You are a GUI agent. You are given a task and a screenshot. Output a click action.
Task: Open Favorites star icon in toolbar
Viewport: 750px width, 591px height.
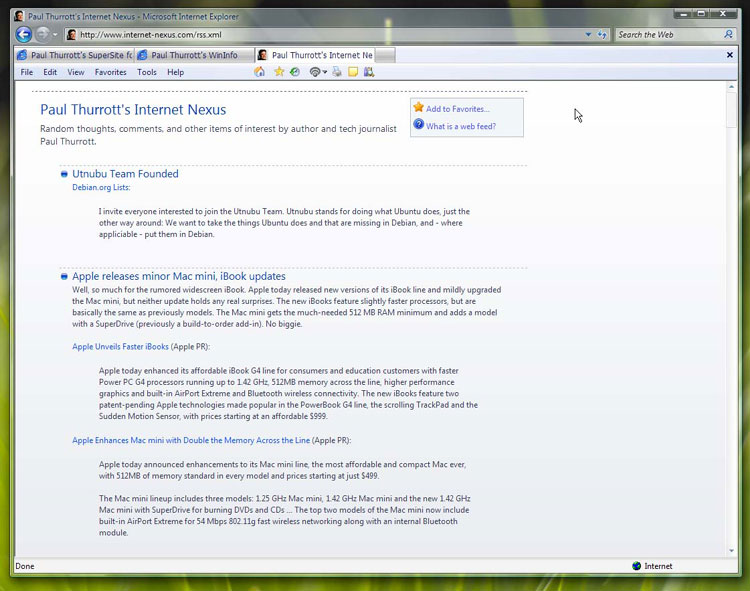pyautogui.click(x=279, y=72)
